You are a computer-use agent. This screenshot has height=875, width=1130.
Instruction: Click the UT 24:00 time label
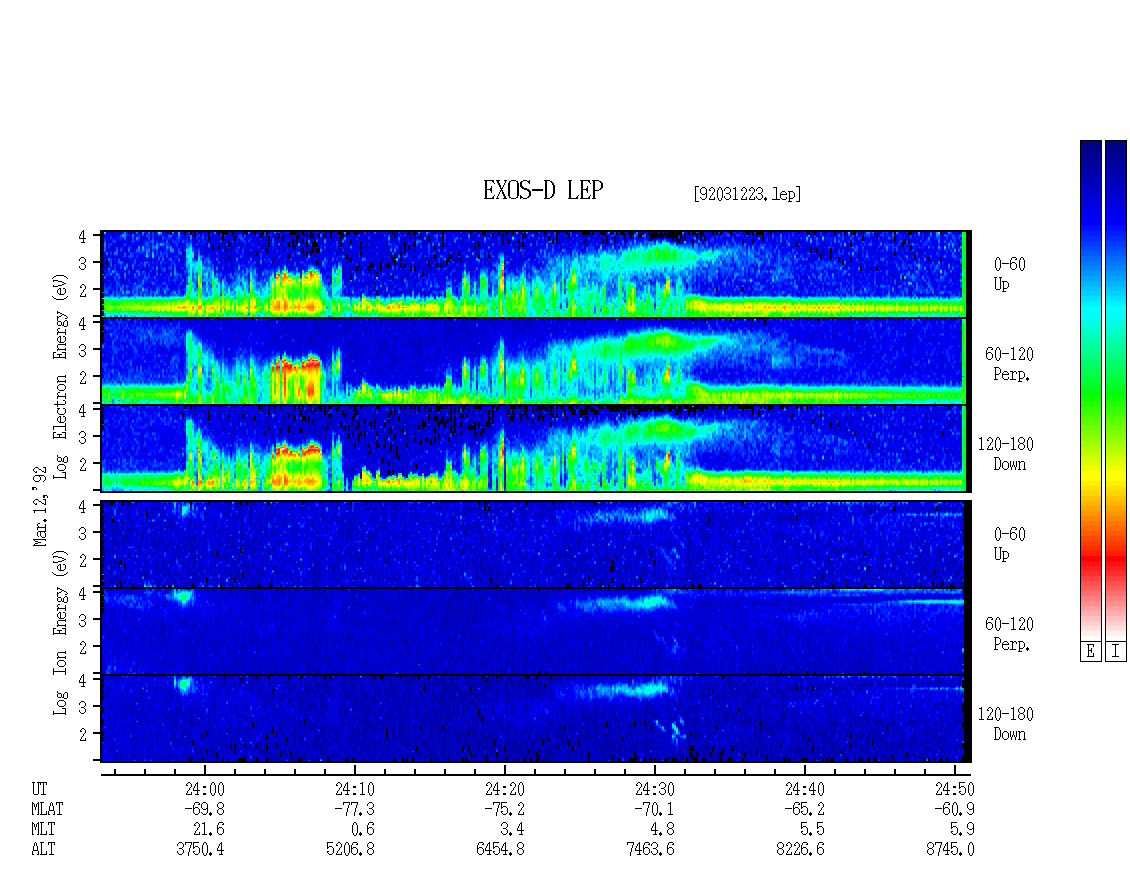205,789
